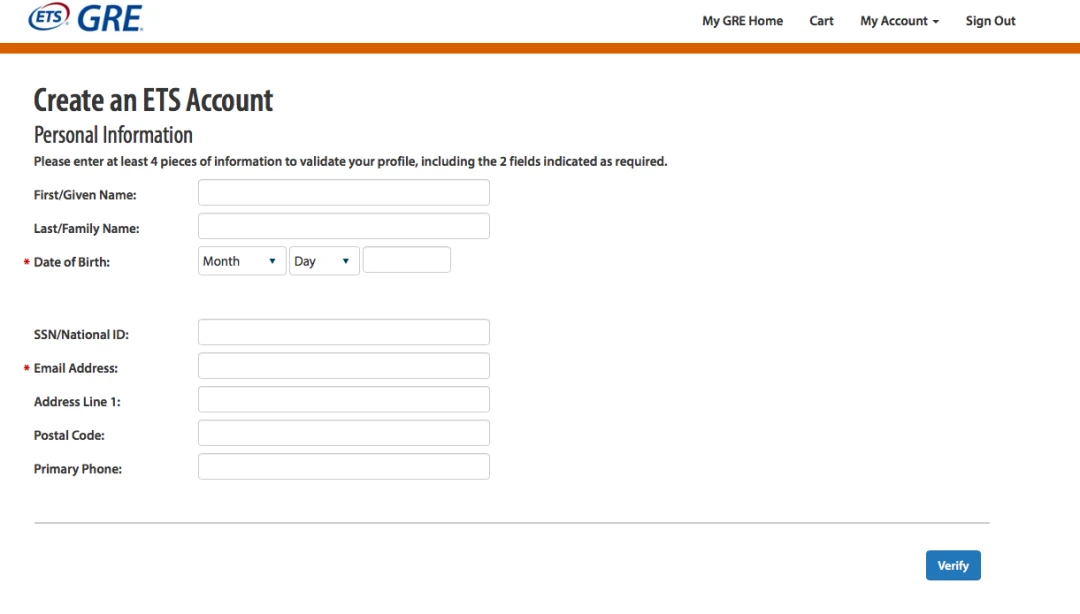Screen dimensions: 1080x614
Task: Click the Sign Out link
Action: (990, 21)
